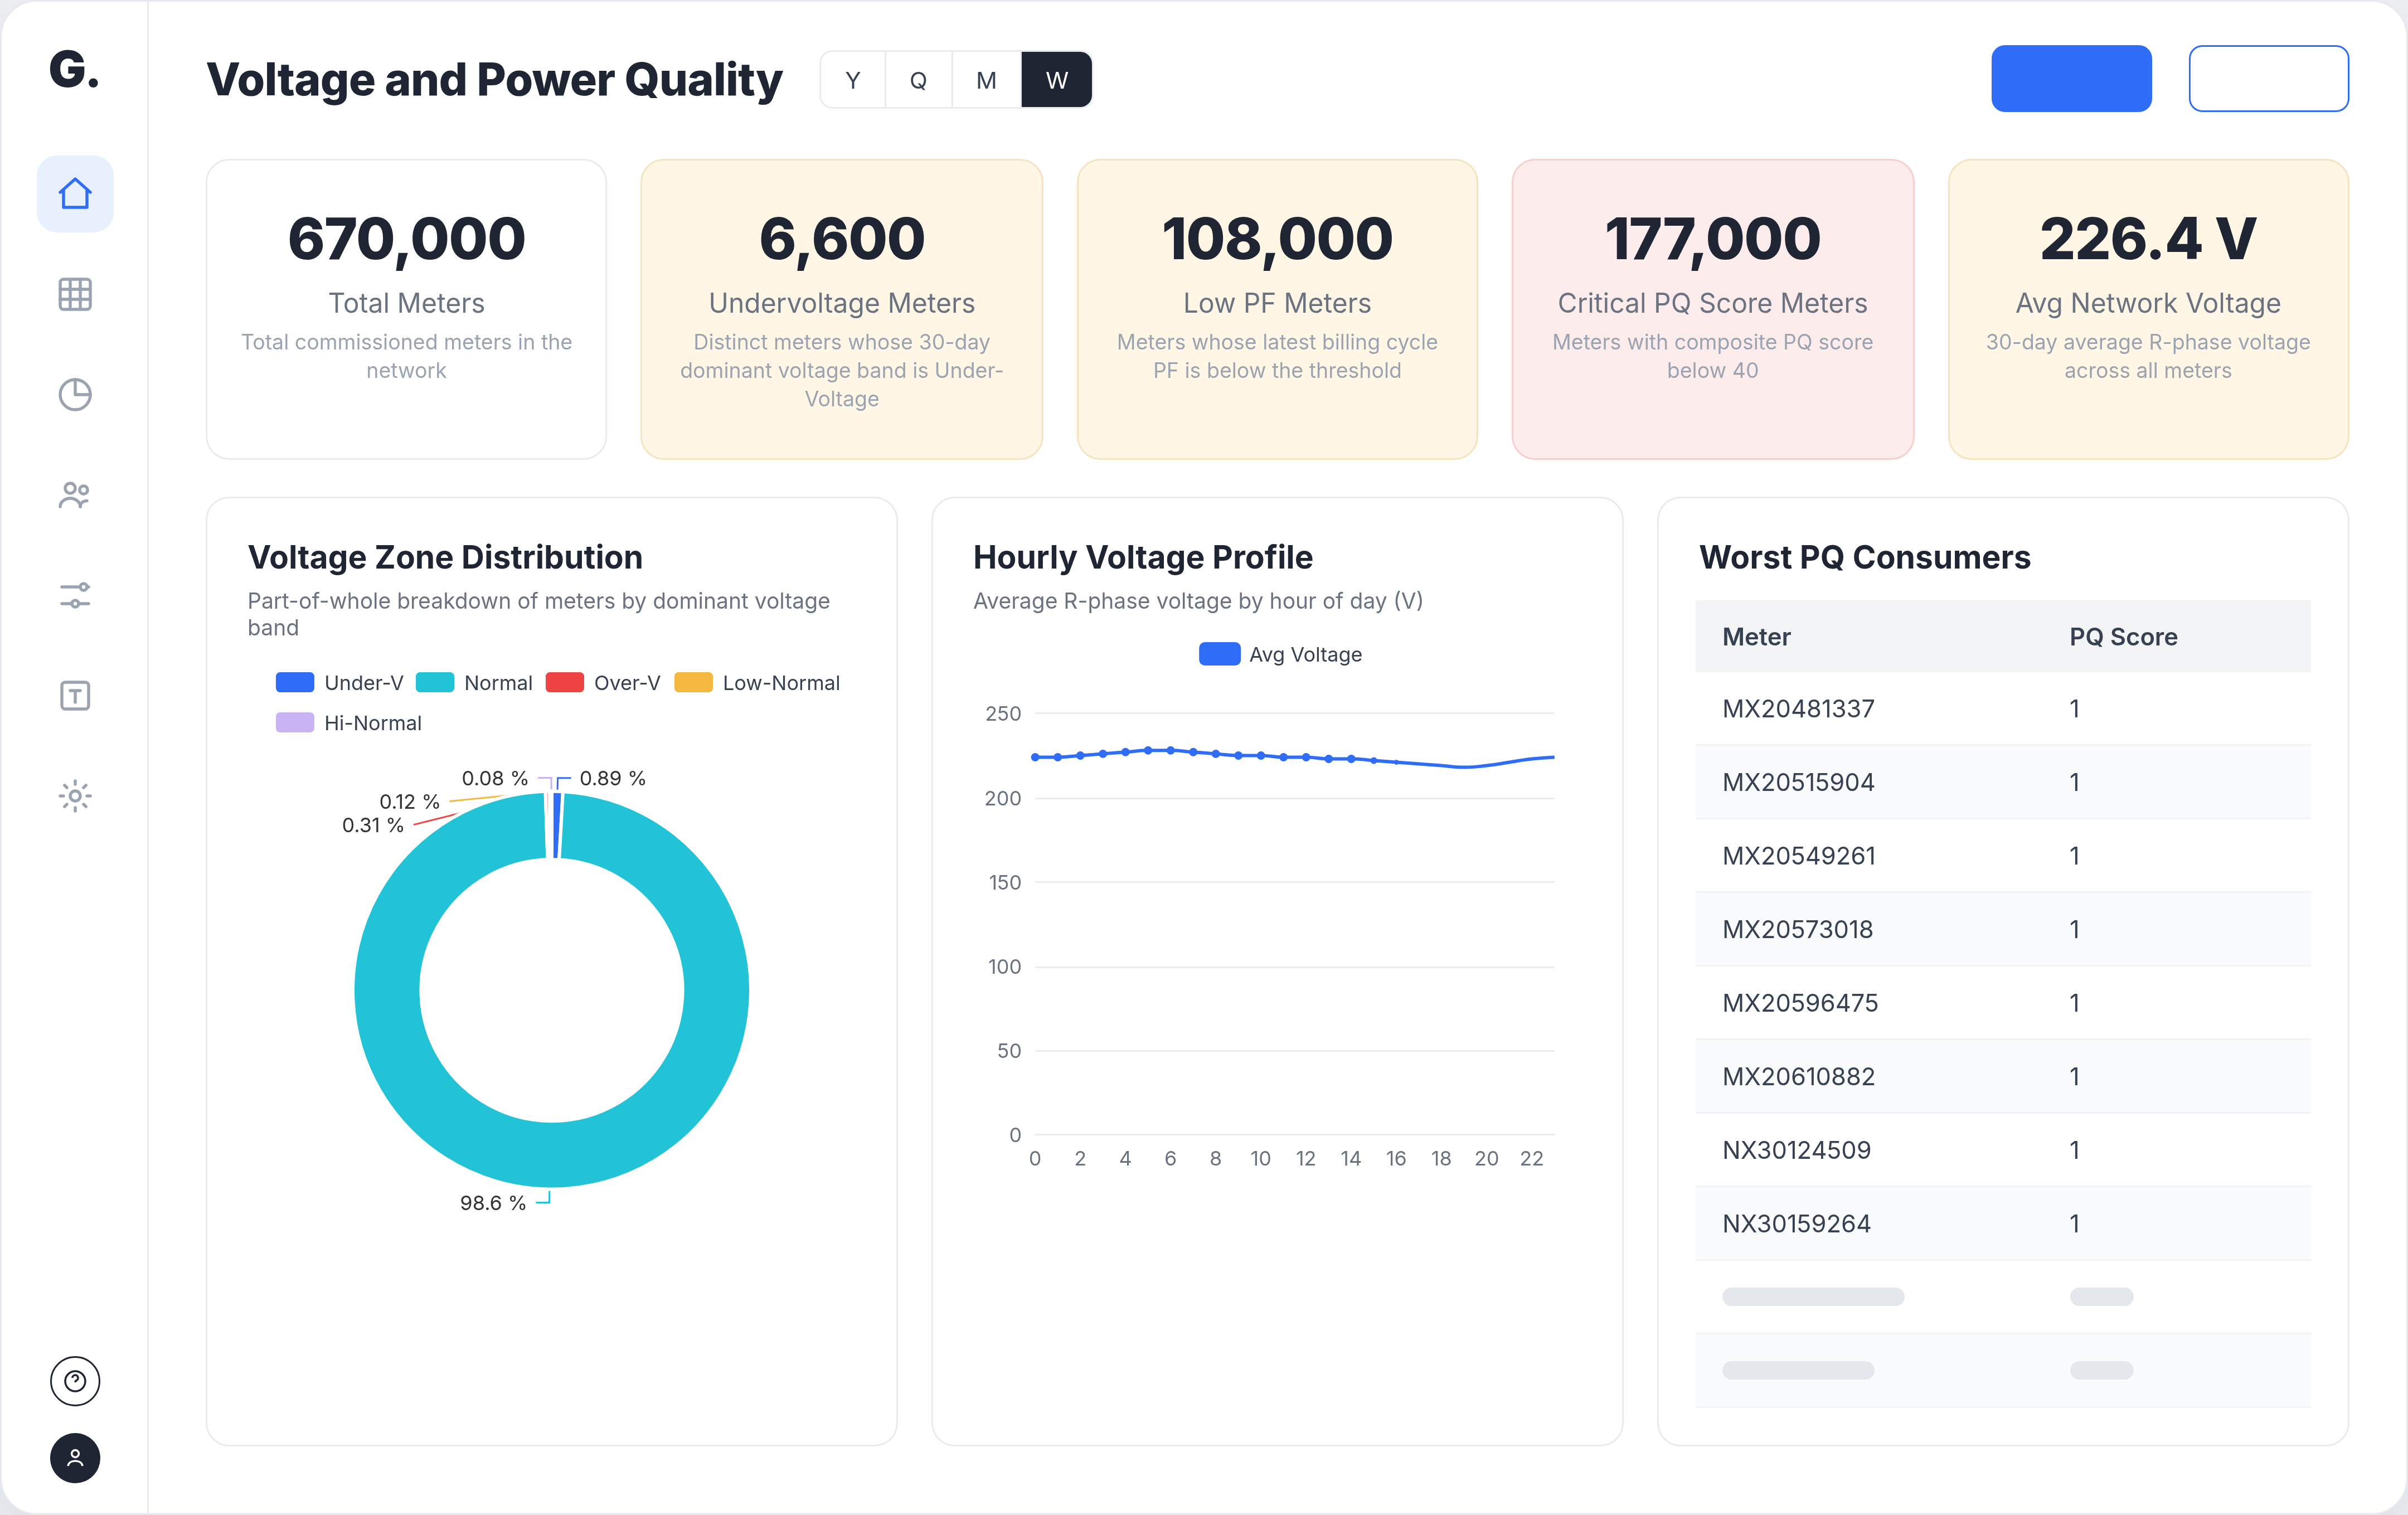Image resolution: width=2408 pixels, height=1515 pixels.
Task: Click the PQ Score column header
Action: pos(2123,637)
